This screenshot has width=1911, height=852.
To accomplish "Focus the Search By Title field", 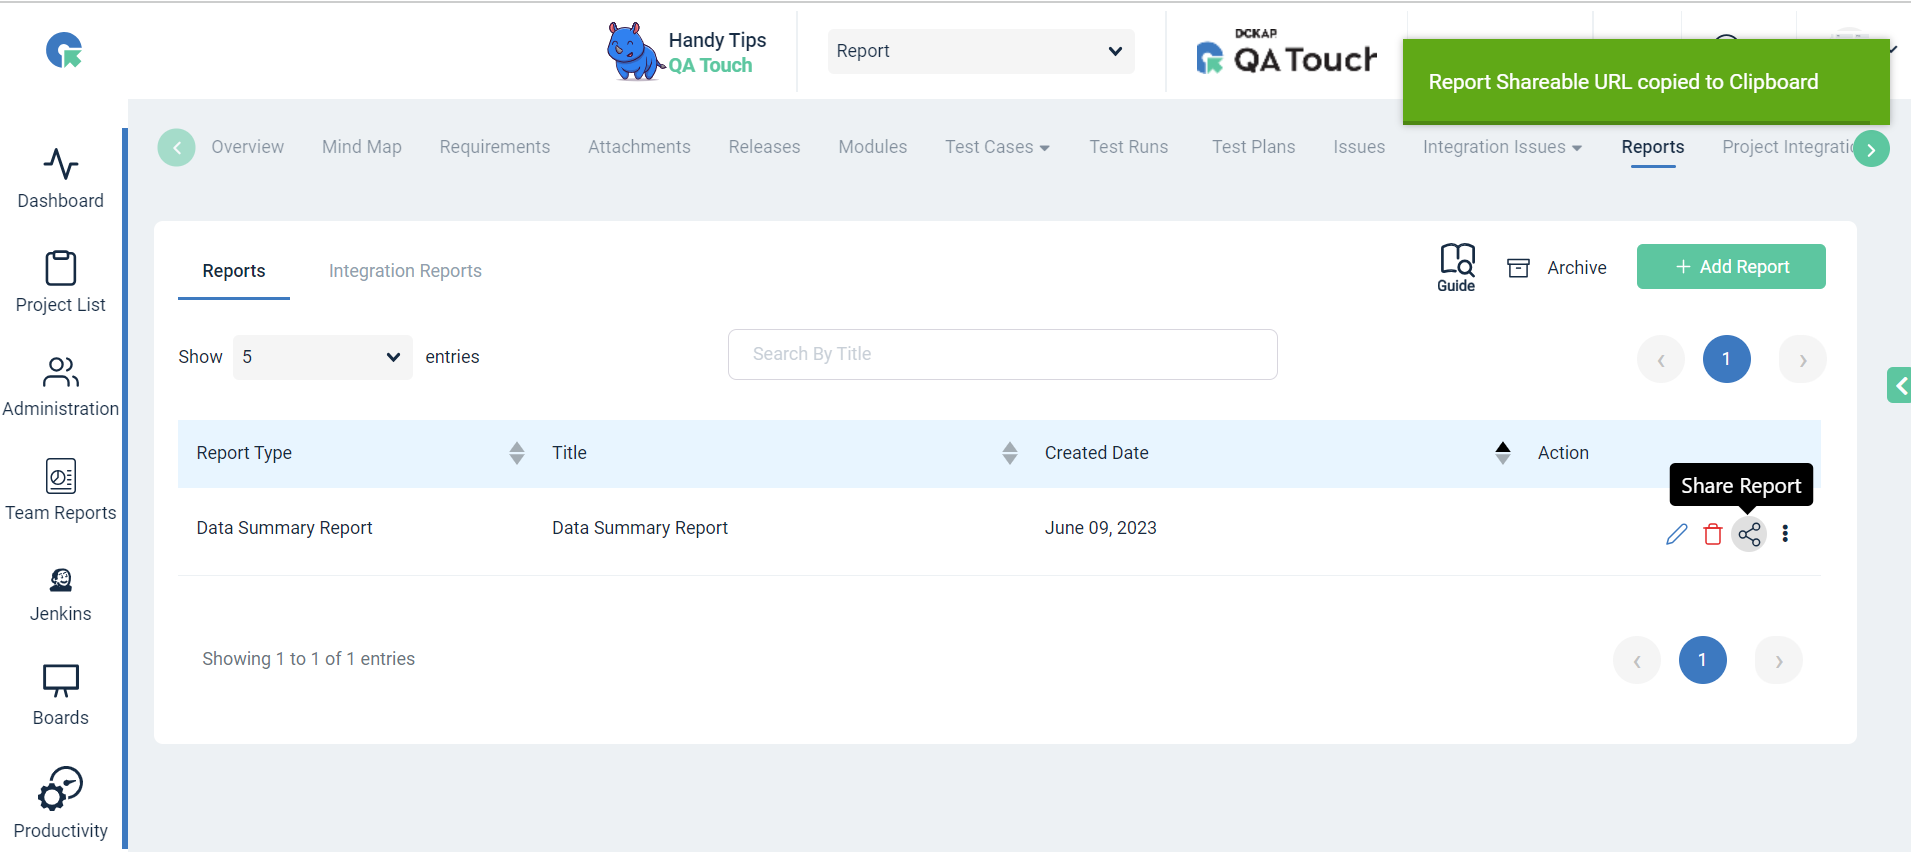I will pos(1003,354).
